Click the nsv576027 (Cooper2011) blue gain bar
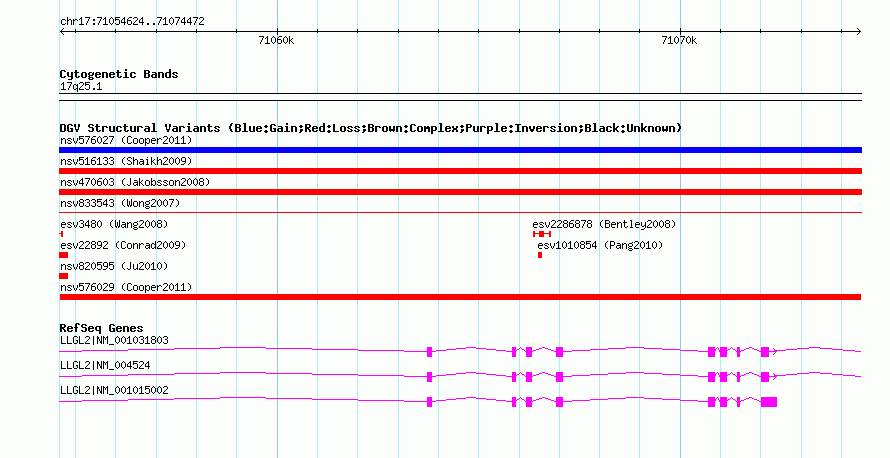 (460, 150)
